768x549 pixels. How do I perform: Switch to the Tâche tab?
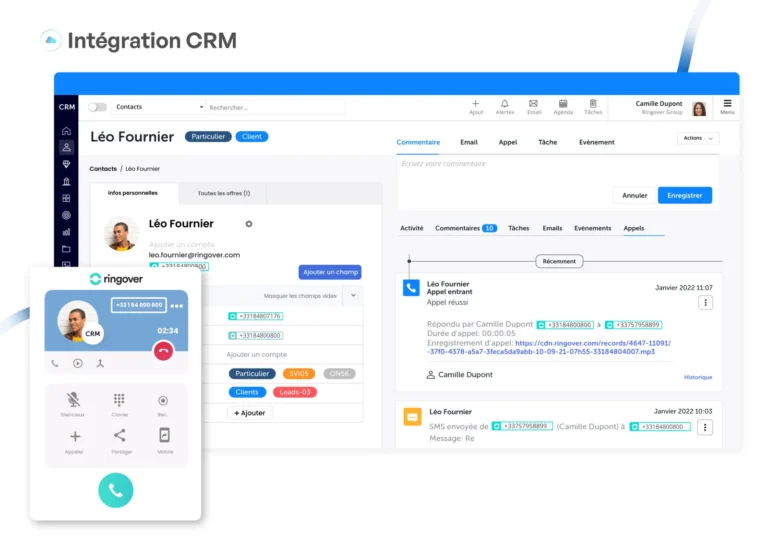tap(548, 143)
